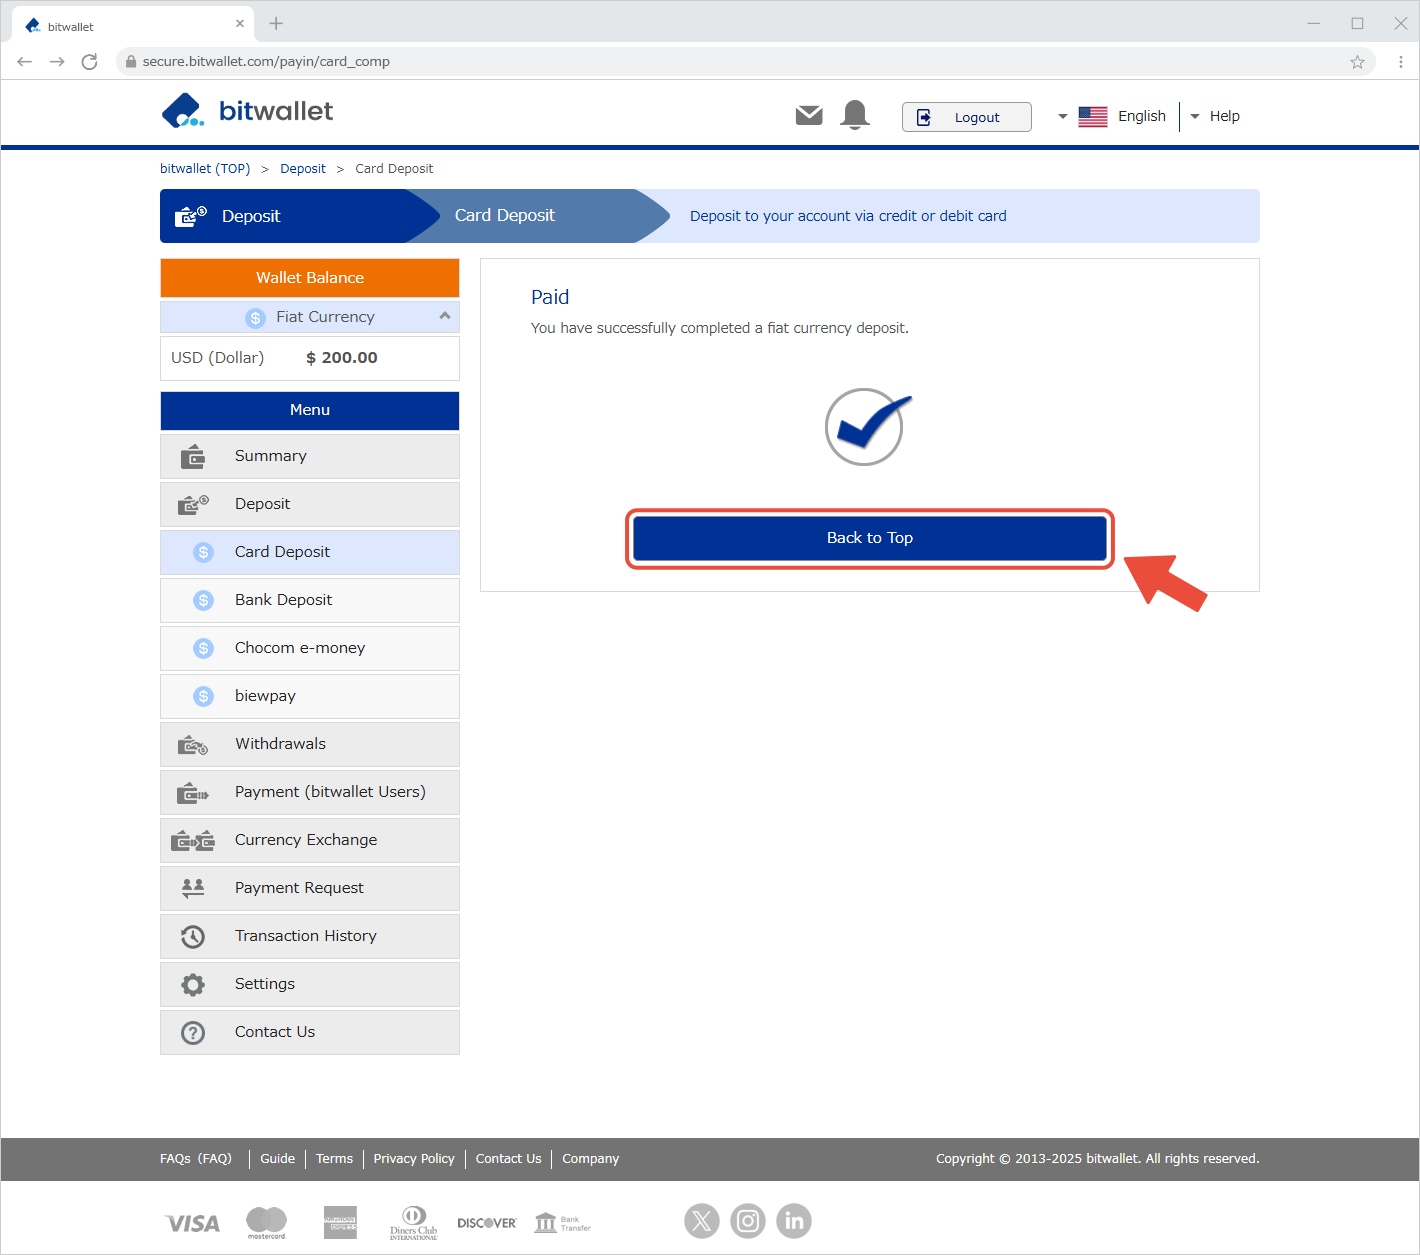This screenshot has width=1420, height=1255.
Task: Open the English language dropdown
Action: (x=1112, y=116)
